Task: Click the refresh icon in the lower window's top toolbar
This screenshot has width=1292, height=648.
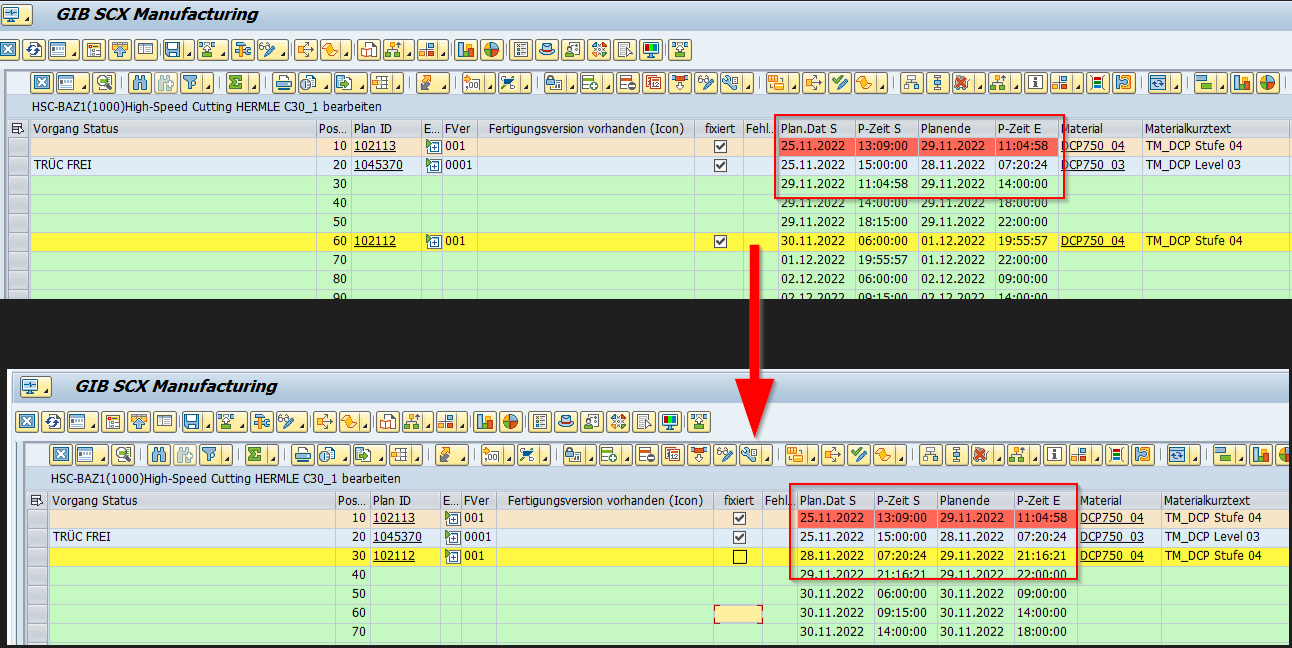Action: click(52, 421)
